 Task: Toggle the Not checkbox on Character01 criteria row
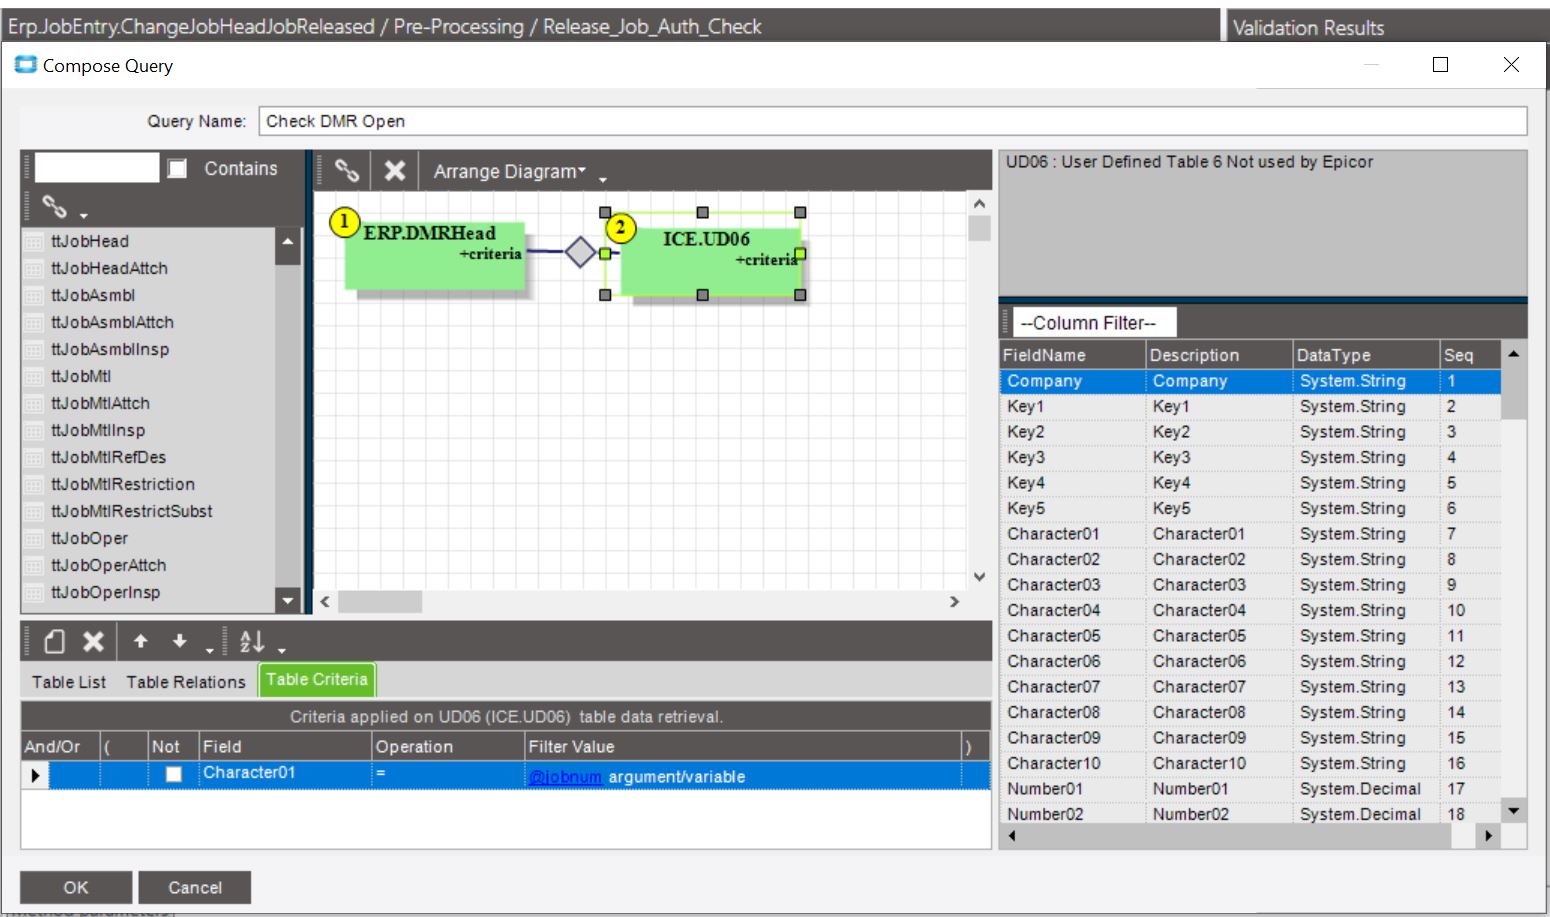[174, 774]
